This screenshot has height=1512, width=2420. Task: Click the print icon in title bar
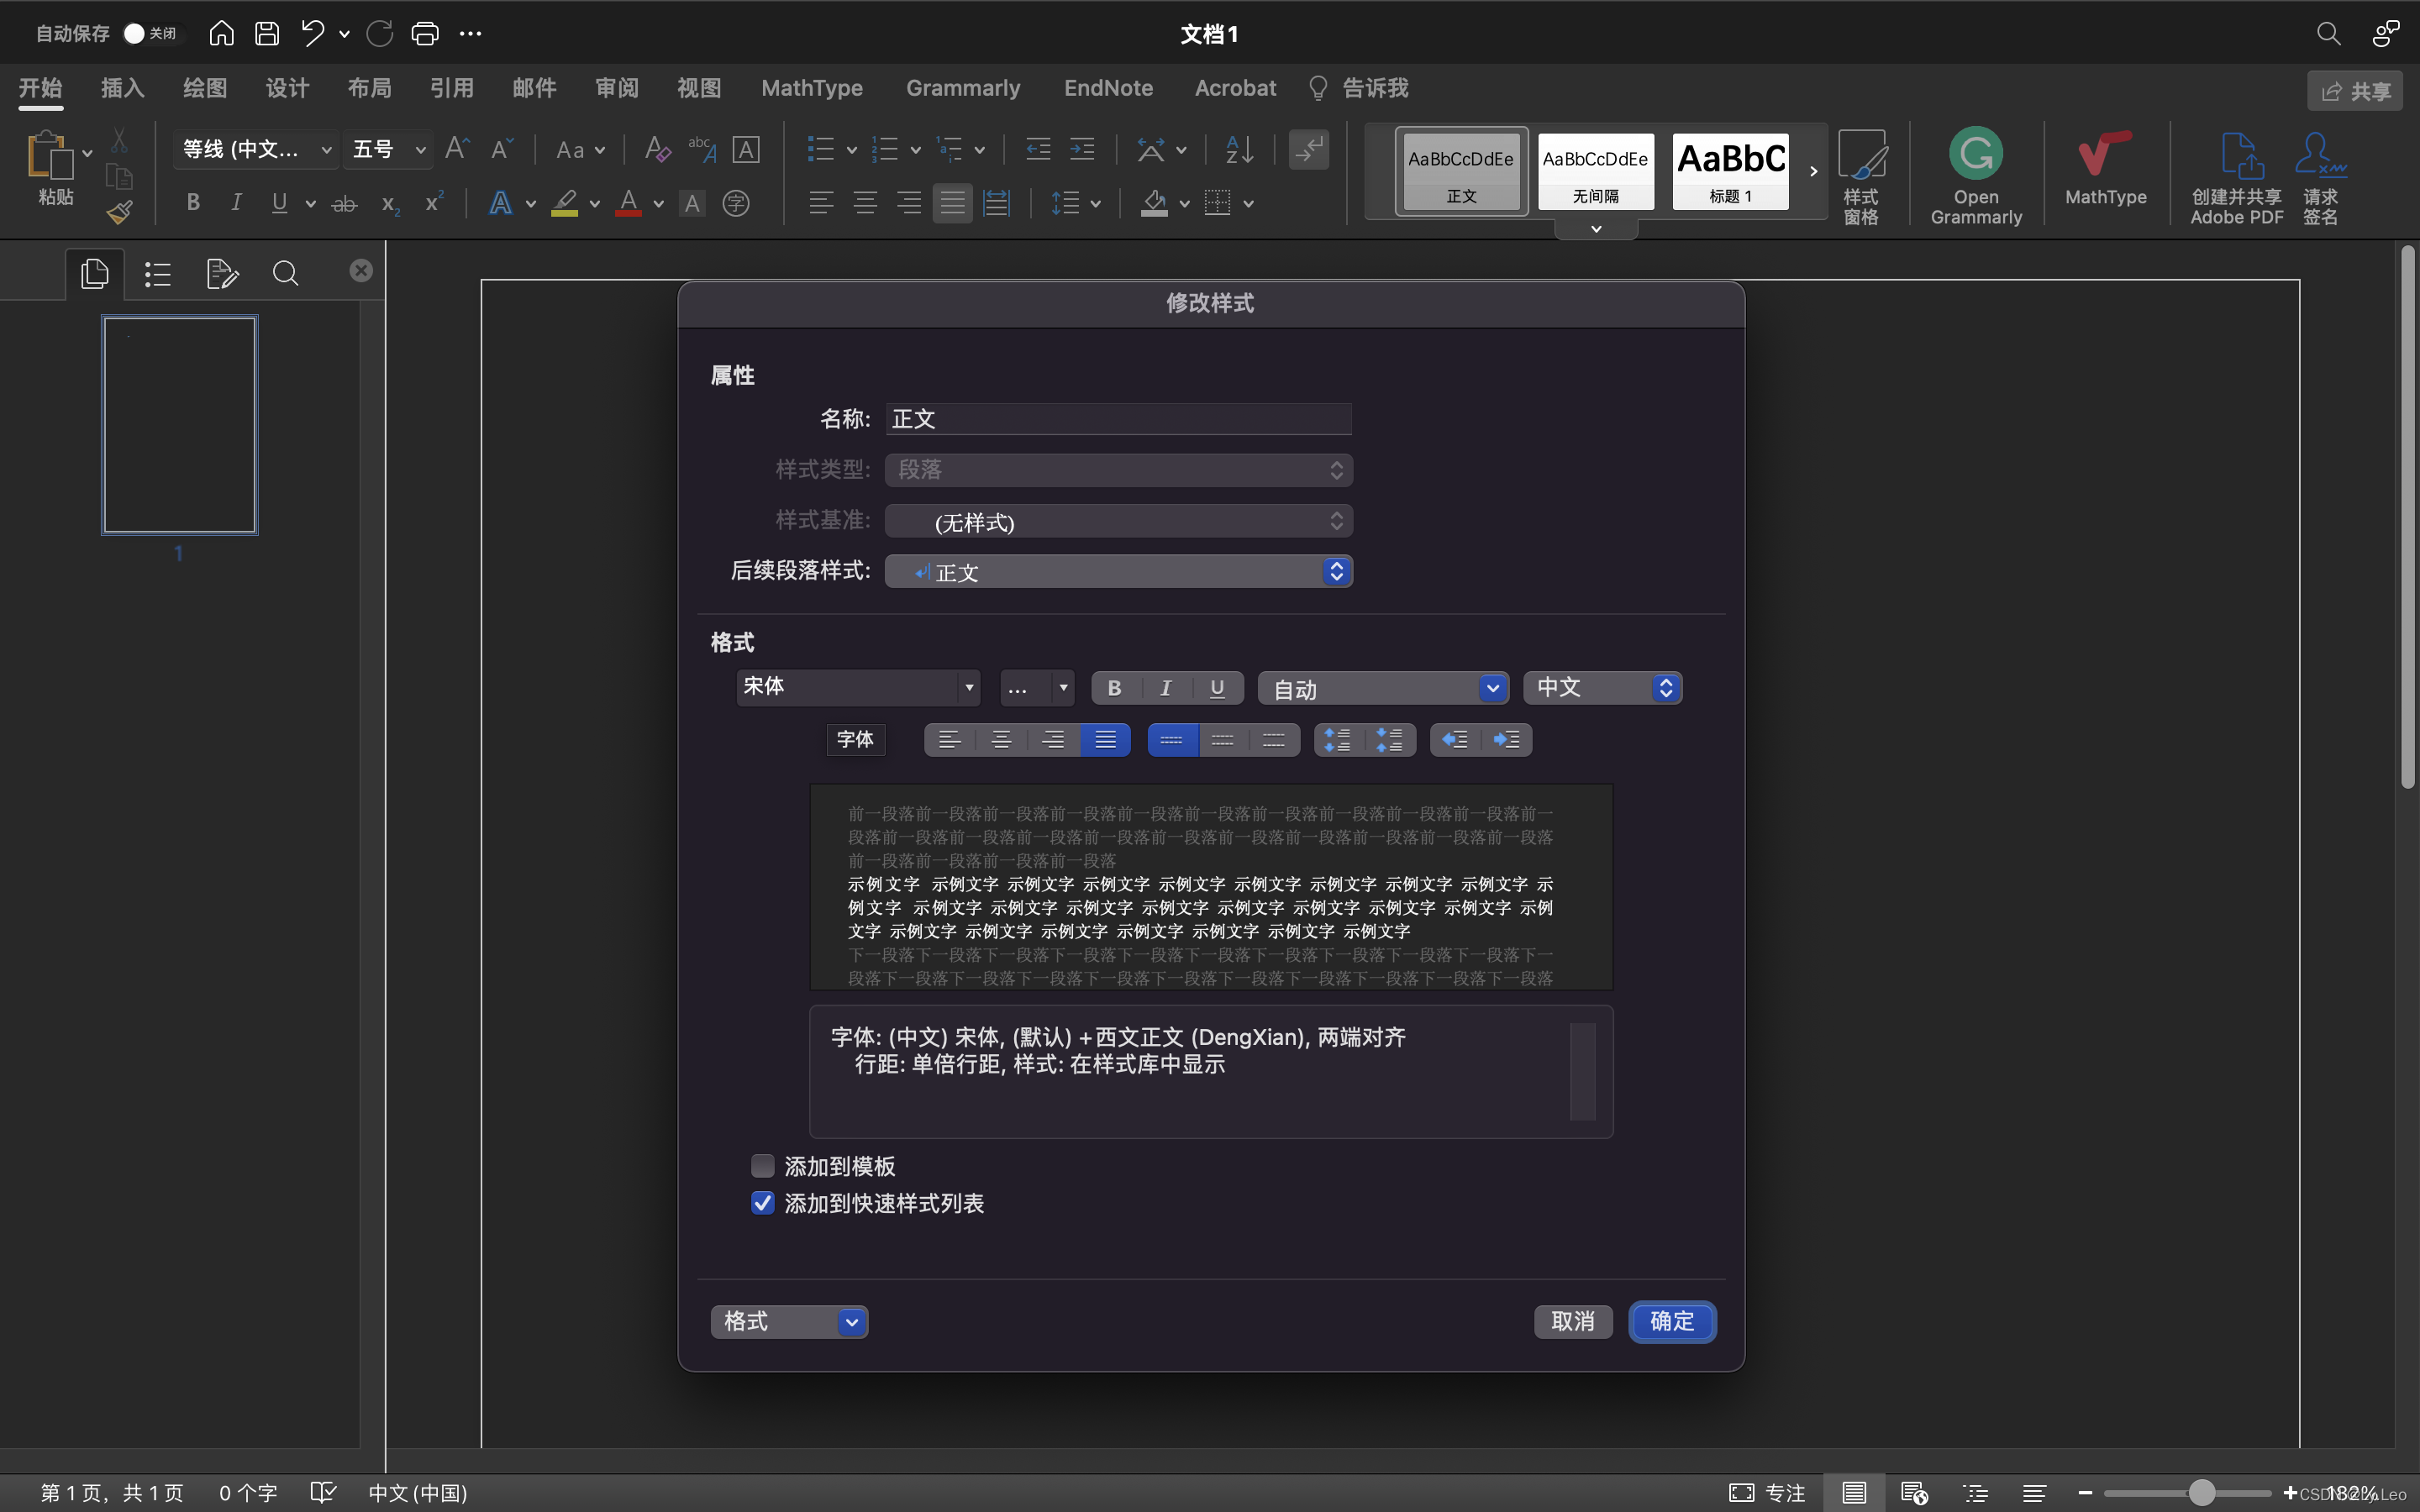pos(425,34)
